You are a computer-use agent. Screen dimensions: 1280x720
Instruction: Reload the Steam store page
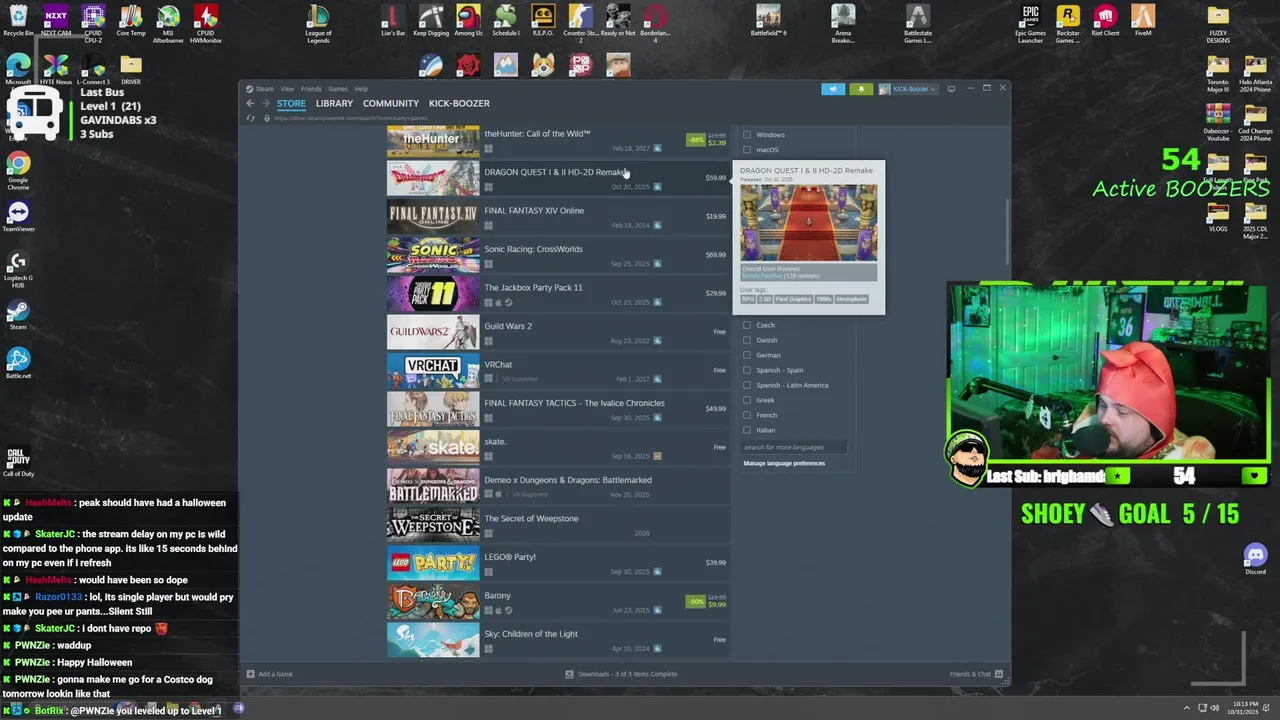[251, 118]
